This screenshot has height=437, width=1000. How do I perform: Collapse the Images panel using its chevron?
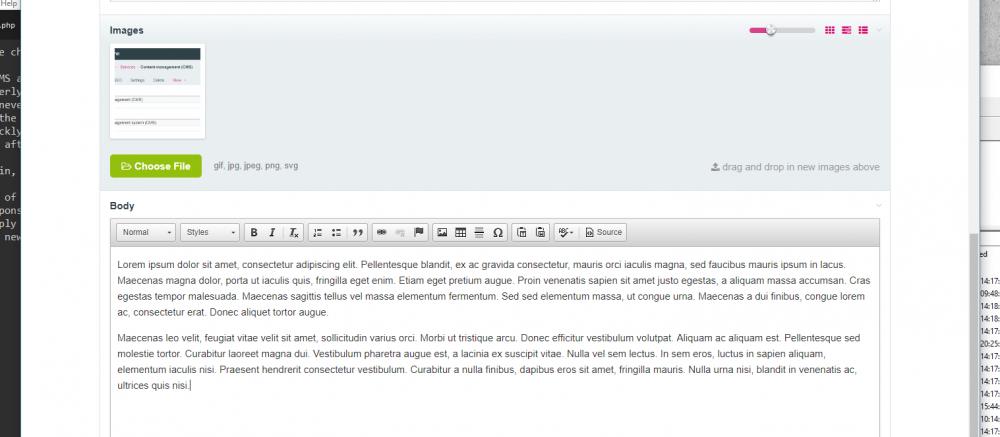879,30
